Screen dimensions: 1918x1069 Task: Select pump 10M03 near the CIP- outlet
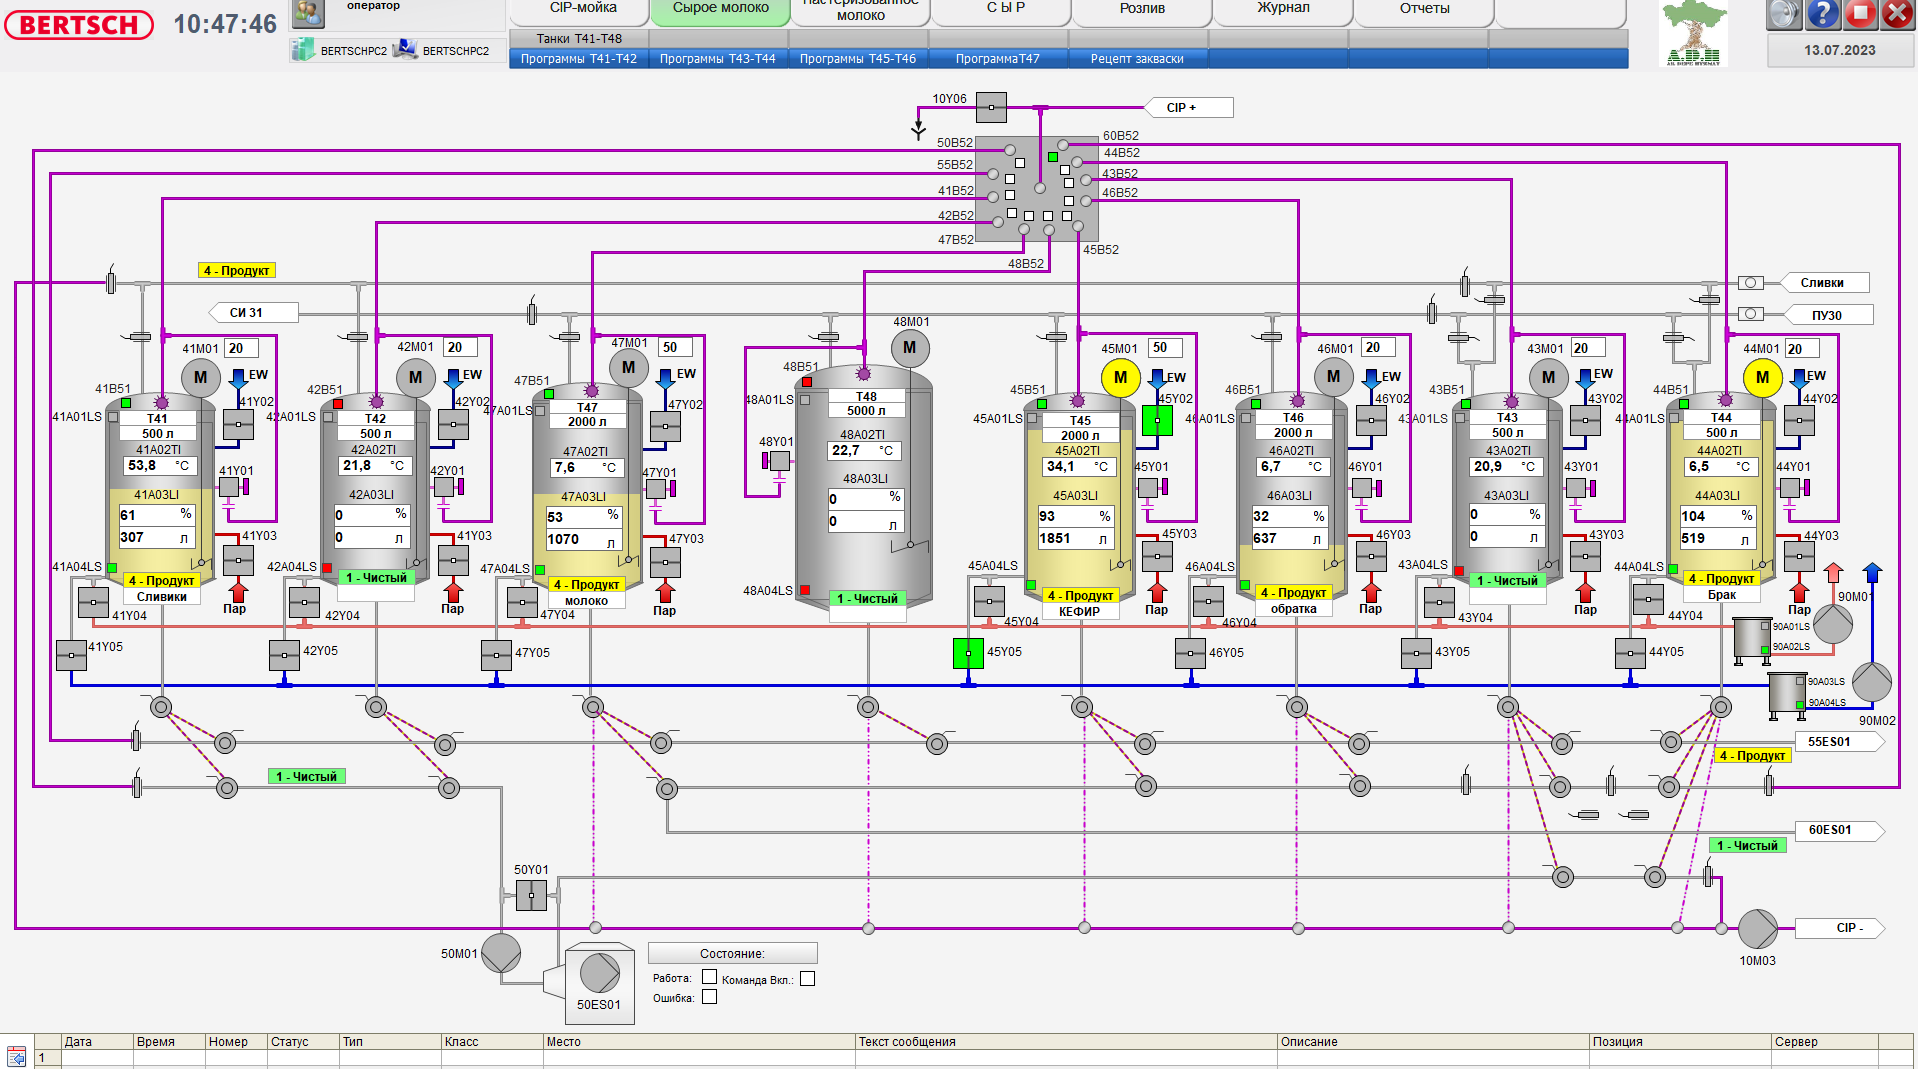(x=1758, y=930)
